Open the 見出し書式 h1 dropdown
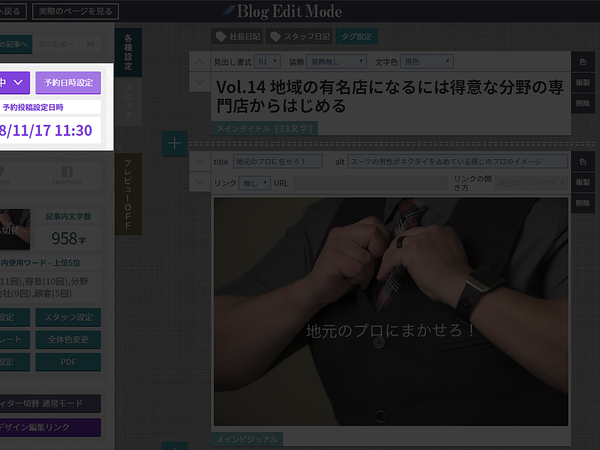This screenshot has width=600, height=450. pos(267,62)
